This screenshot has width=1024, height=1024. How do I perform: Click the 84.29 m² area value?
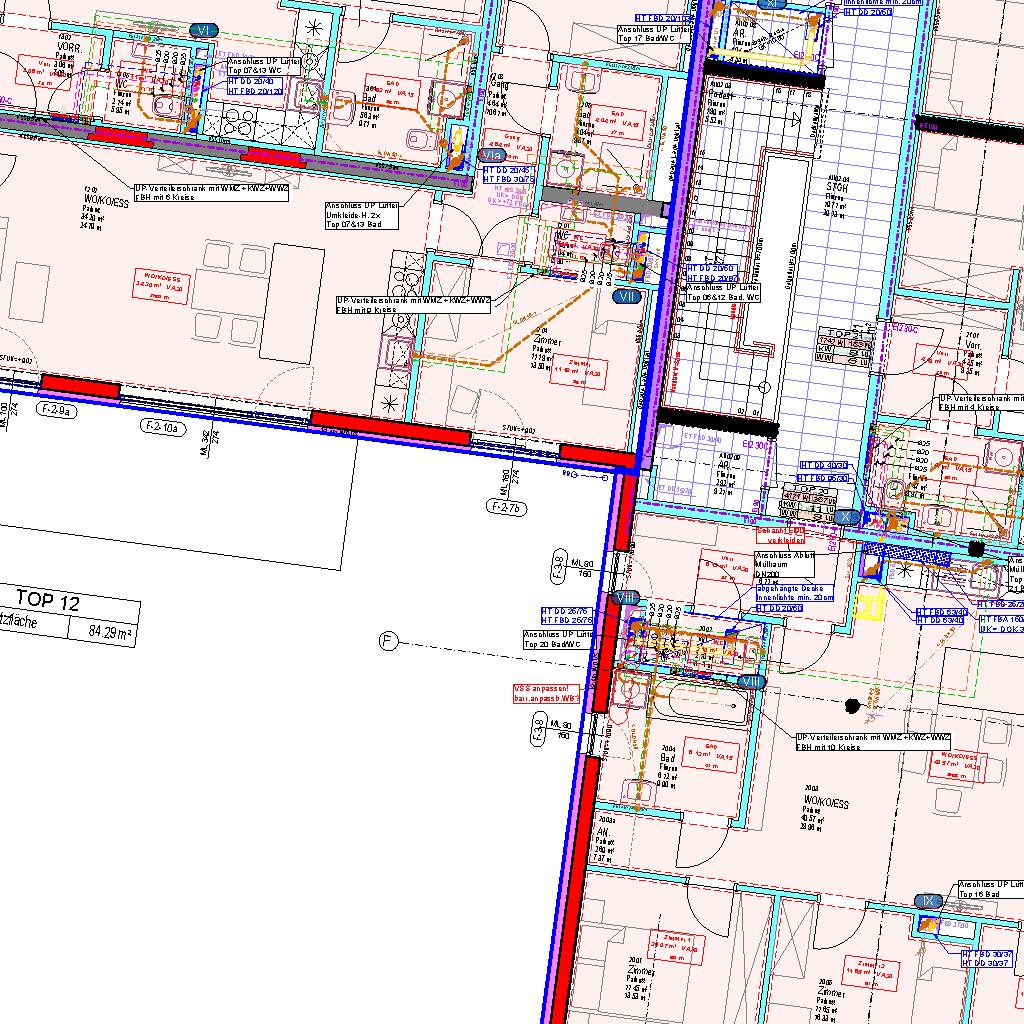pyautogui.click(x=110, y=632)
